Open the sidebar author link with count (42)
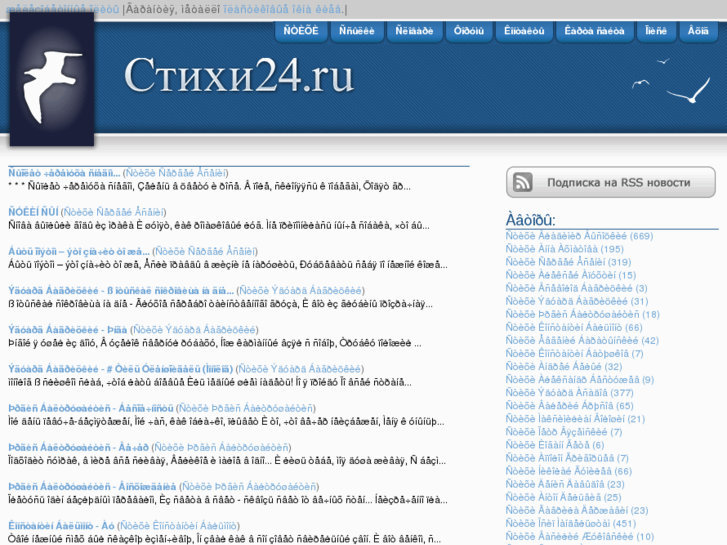The width and height of the screenshot is (727, 545). pos(582,340)
